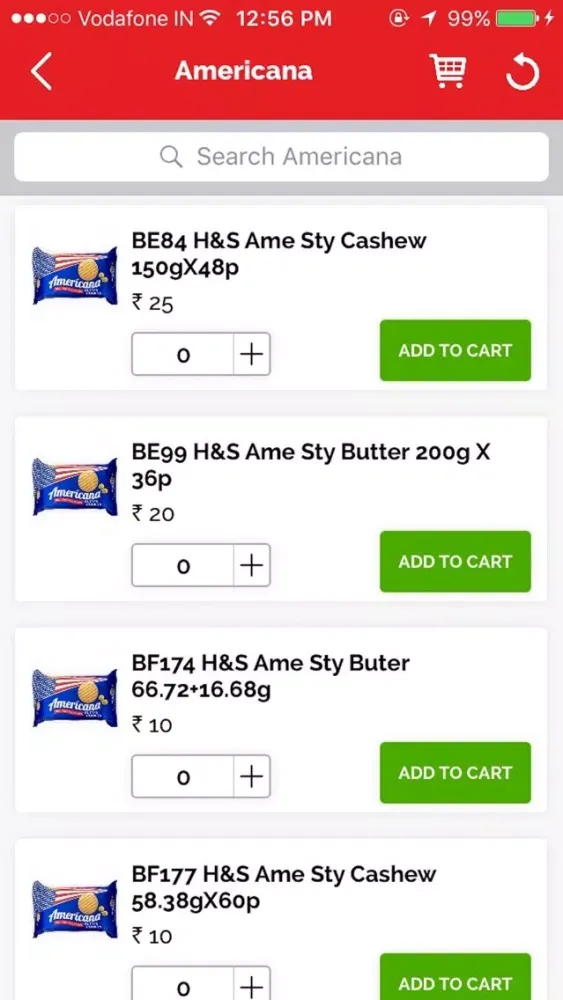Open the shopping cart icon
Screen dimensions: 563x1000
[x=448, y=71]
